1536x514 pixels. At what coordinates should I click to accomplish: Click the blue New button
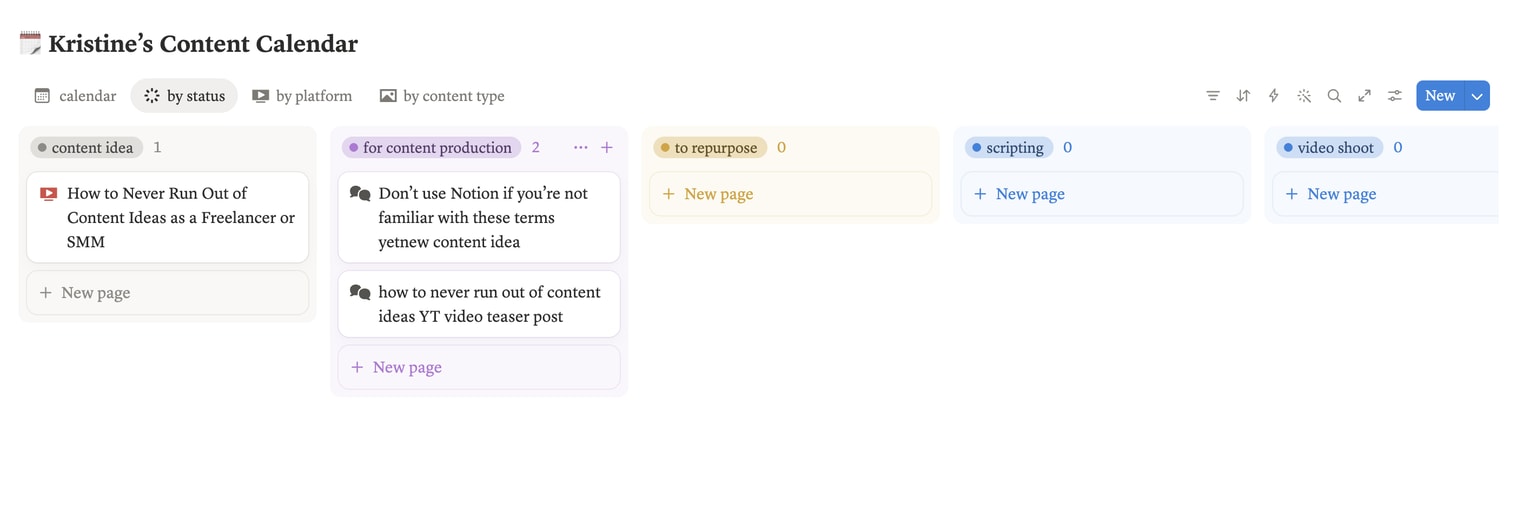pyautogui.click(x=1440, y=96)
